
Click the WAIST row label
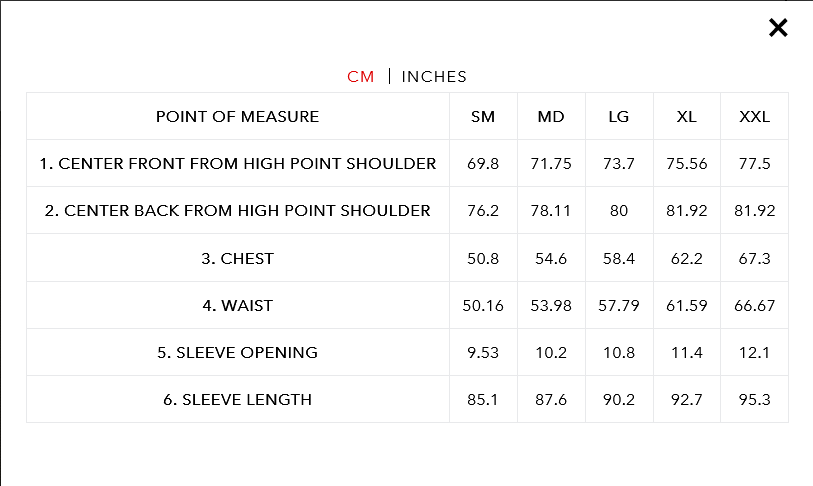237,306
